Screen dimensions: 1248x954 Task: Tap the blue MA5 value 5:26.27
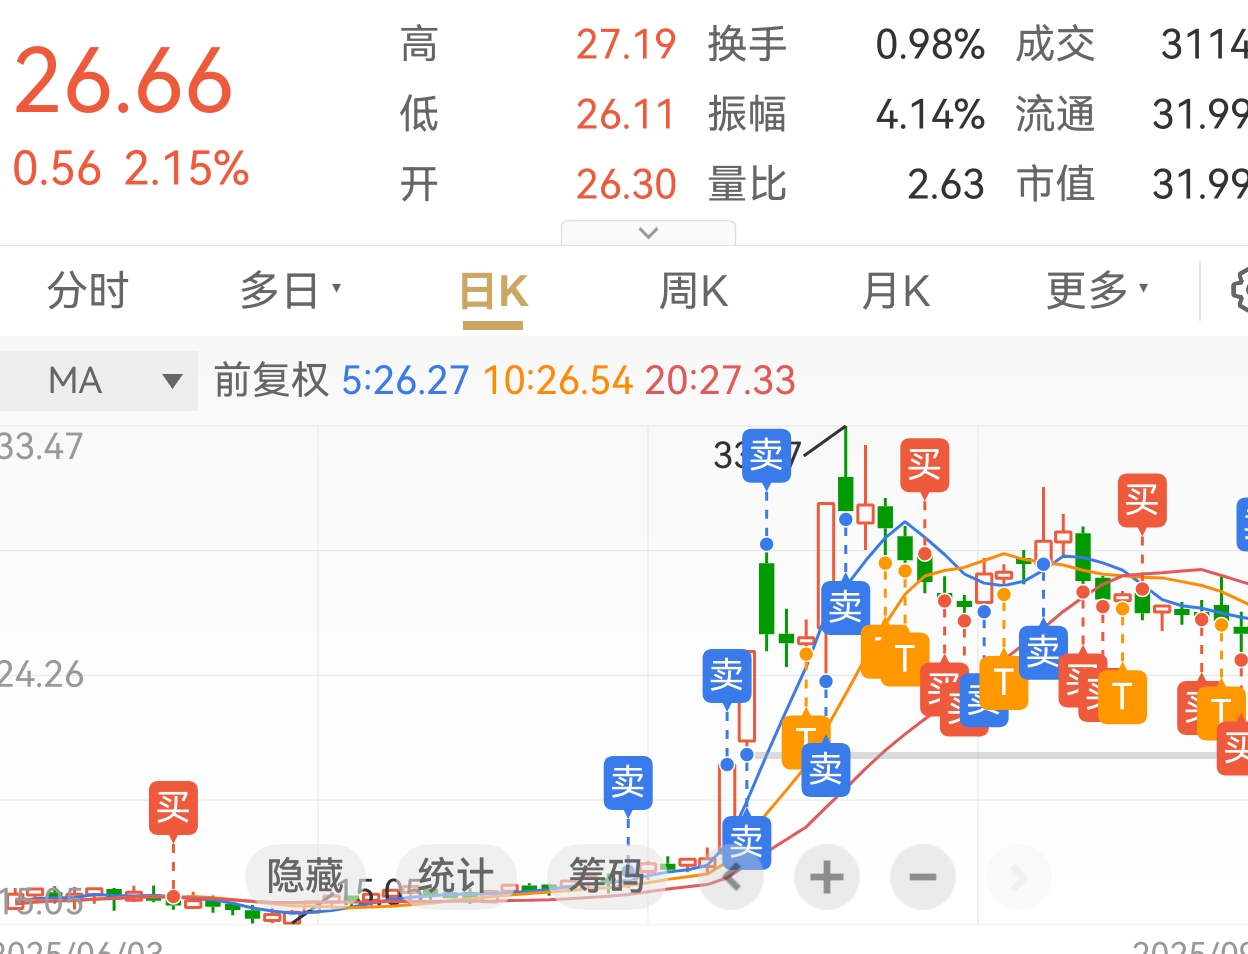point(405,380)
